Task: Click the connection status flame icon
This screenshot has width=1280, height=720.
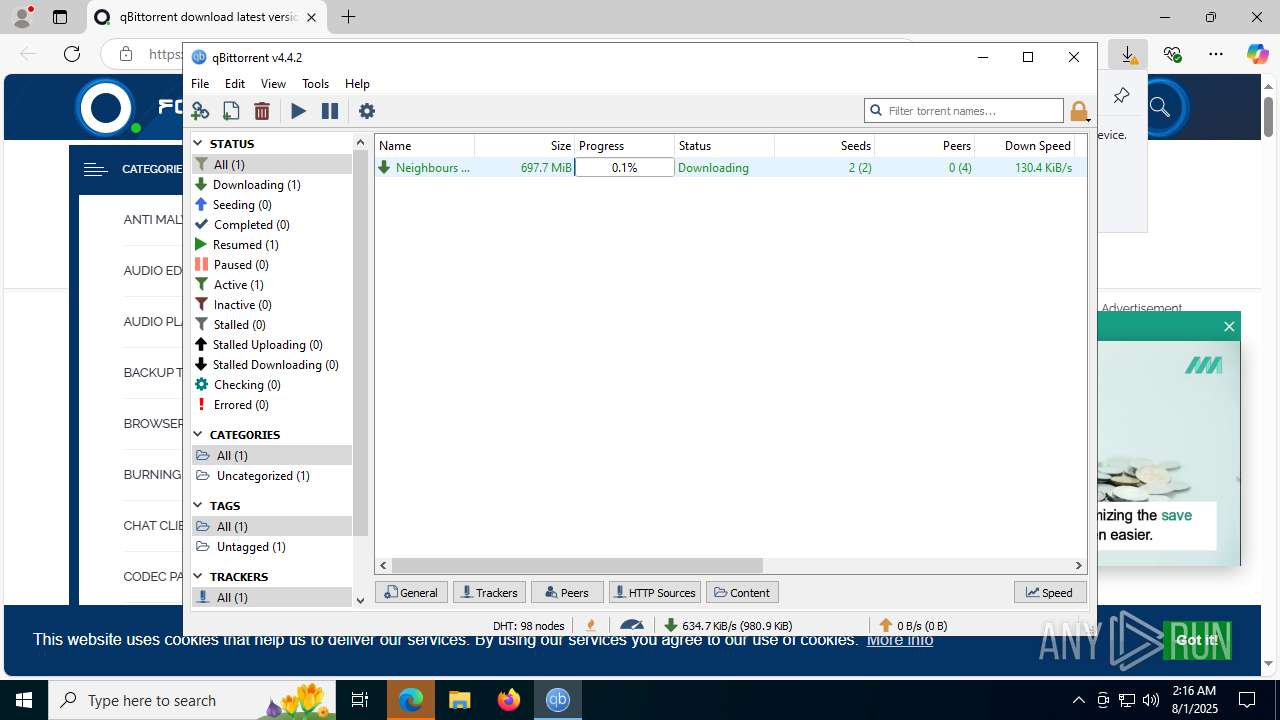Action: (x=591, y=625)
